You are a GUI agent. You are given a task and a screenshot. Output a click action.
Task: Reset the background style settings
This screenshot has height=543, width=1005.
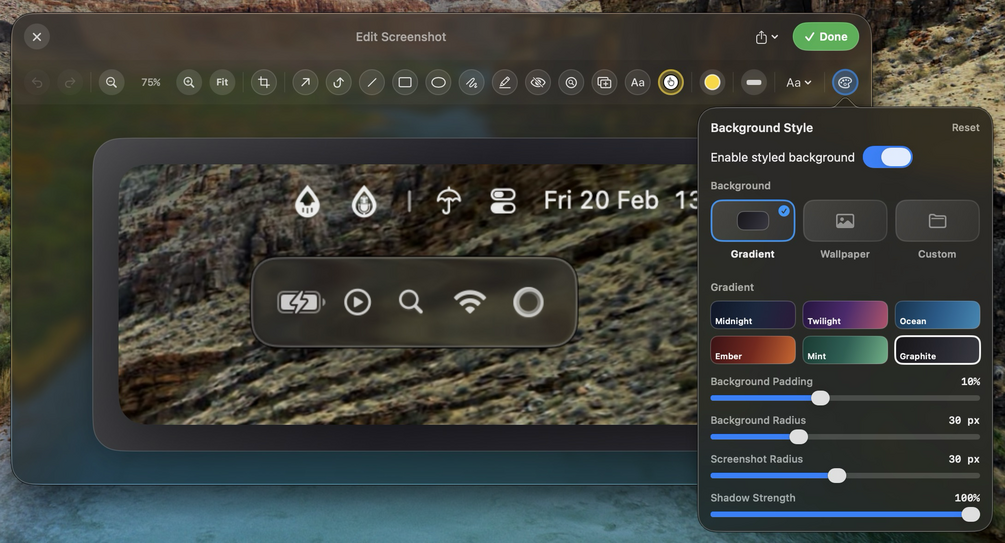965,128
